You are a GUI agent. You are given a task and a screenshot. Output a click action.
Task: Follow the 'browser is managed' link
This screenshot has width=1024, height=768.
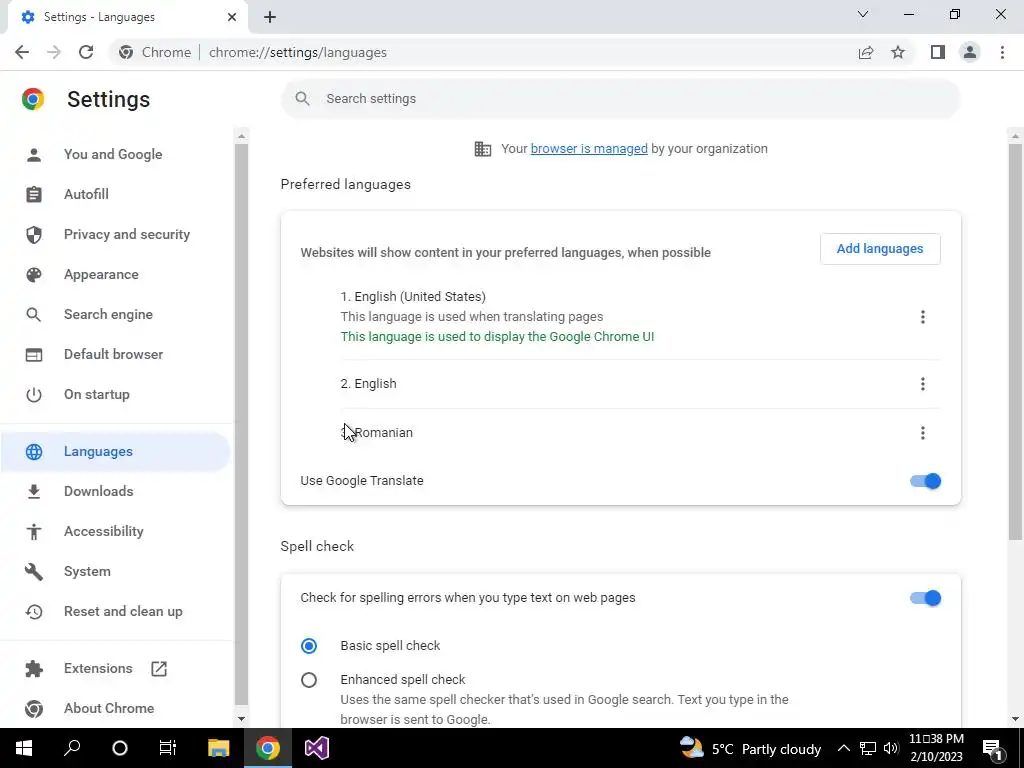coord(589,149)
